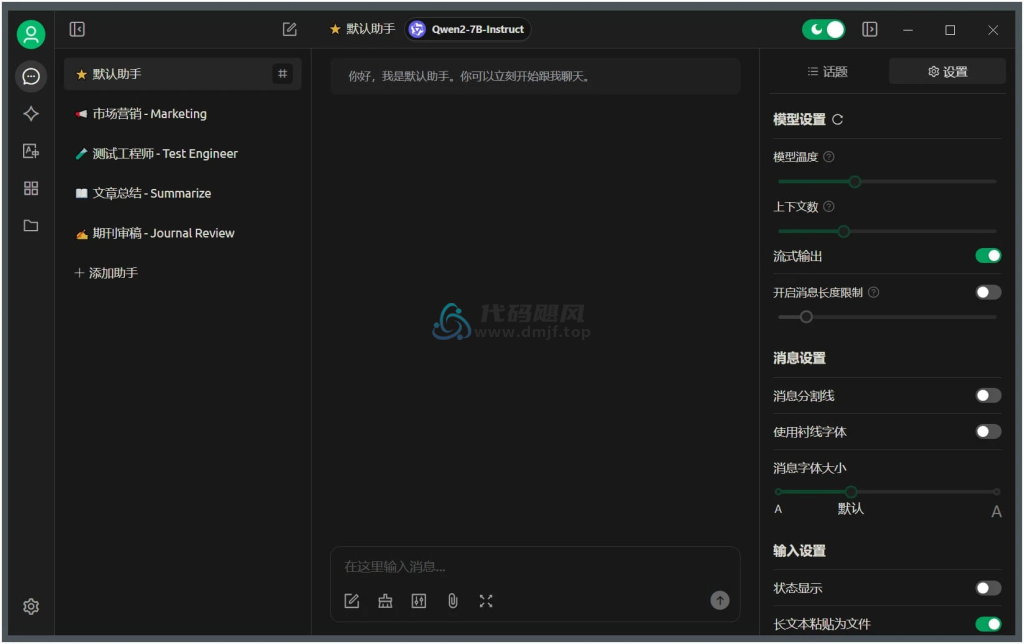This screenshot has height=644, width=1024.
Task: Create a new topic with header pencil icon
Action: coord(289,29)
